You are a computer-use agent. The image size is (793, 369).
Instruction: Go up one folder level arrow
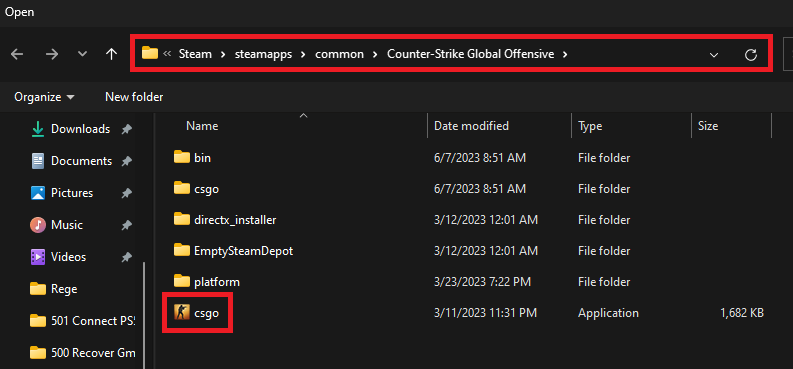(111, 54)
